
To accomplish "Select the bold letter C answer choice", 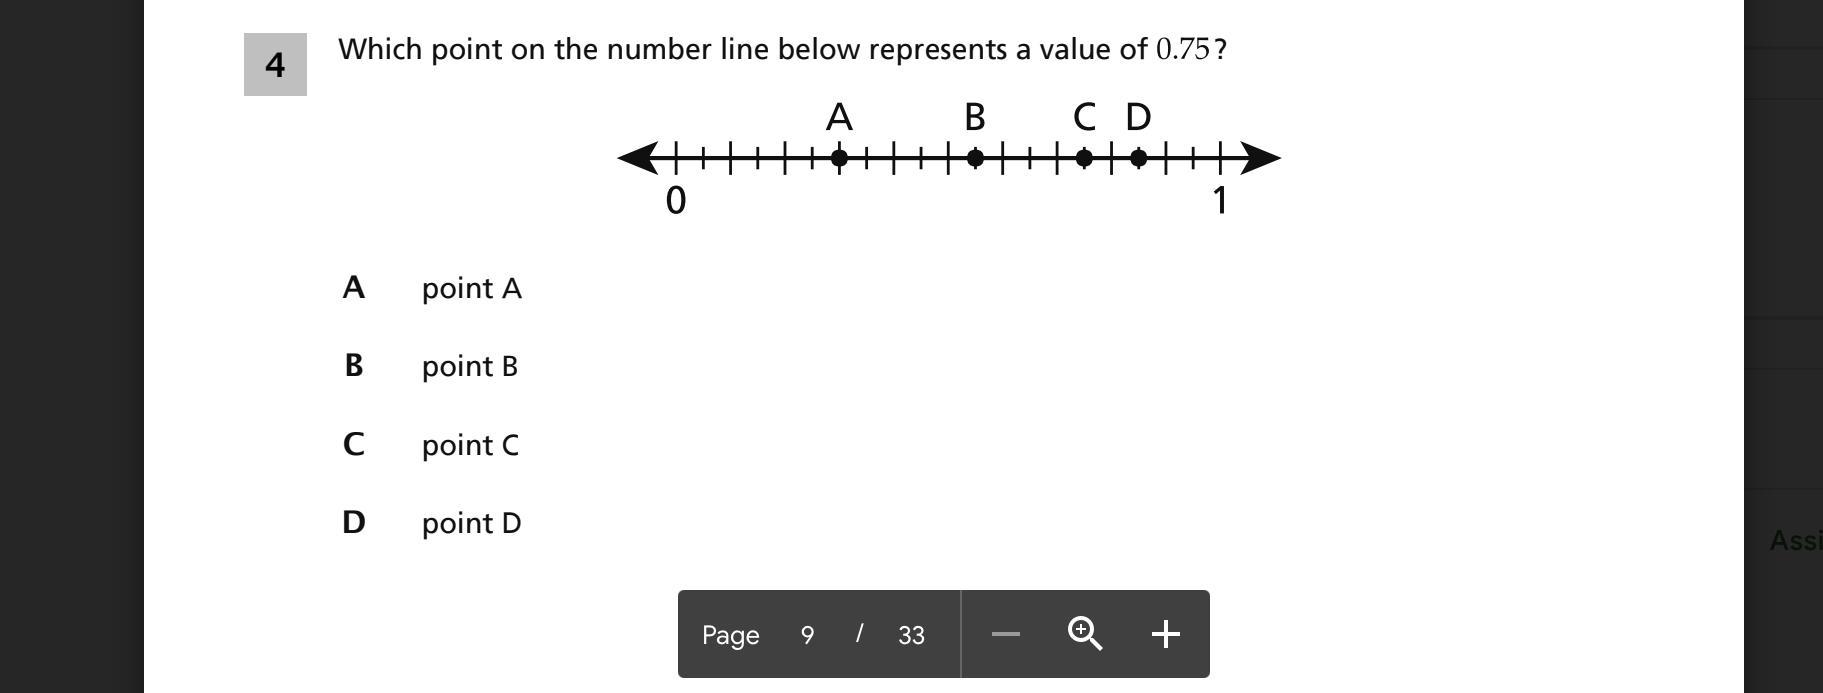I will point(353,444).
